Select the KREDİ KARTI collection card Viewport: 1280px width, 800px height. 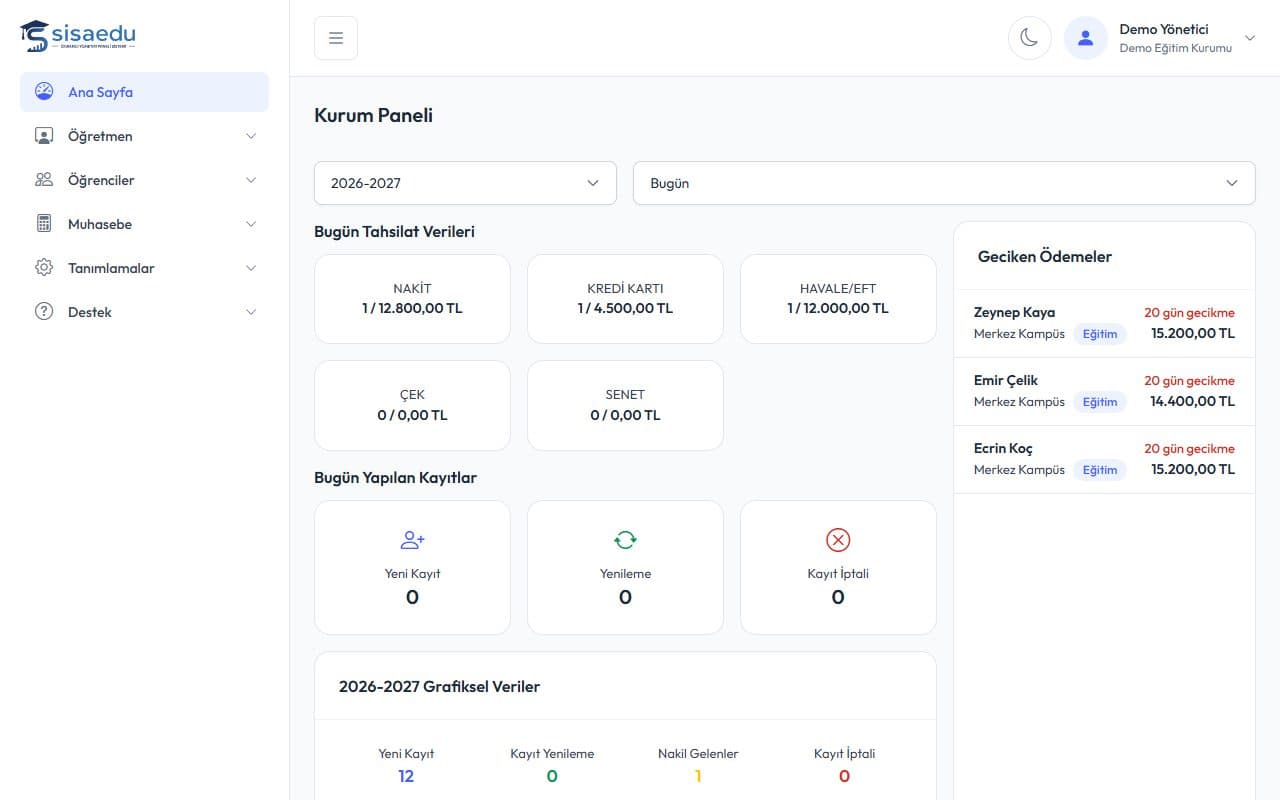625,299
